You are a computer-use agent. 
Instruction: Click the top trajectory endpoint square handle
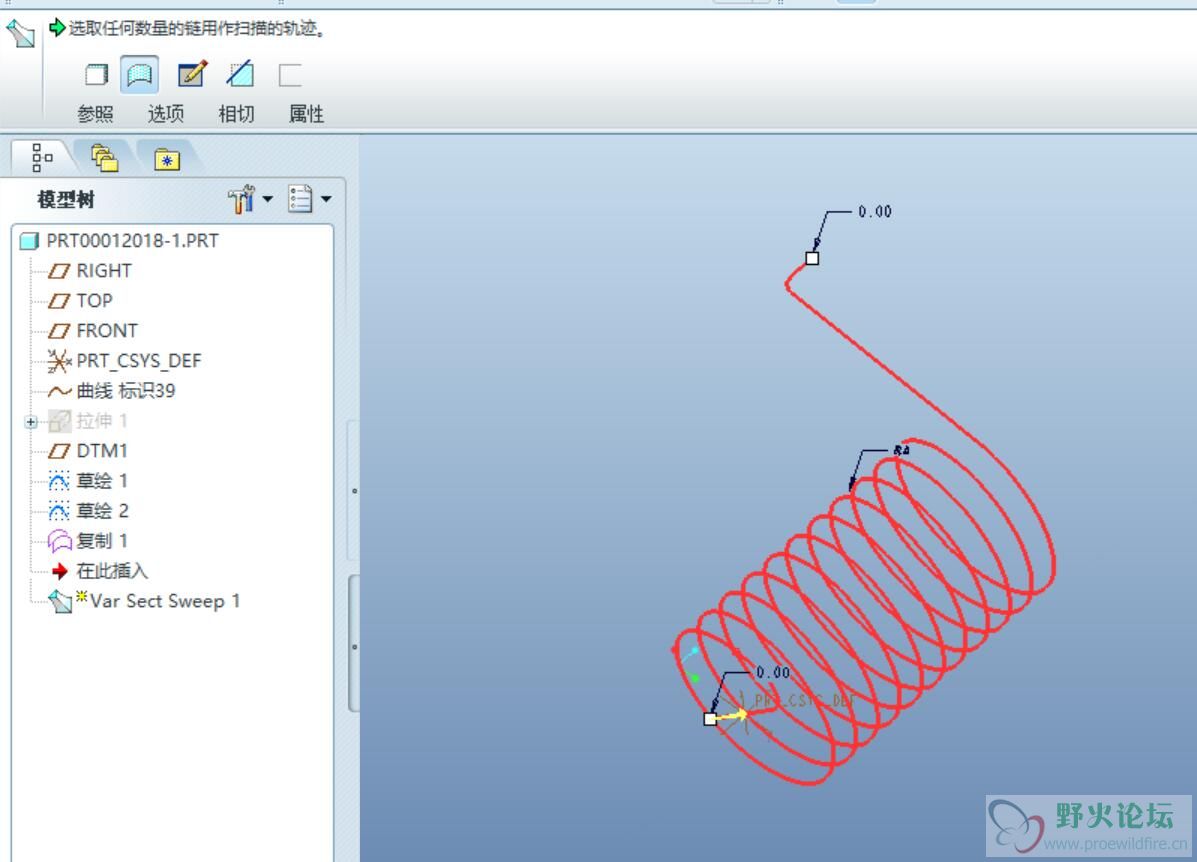[812, 258]
